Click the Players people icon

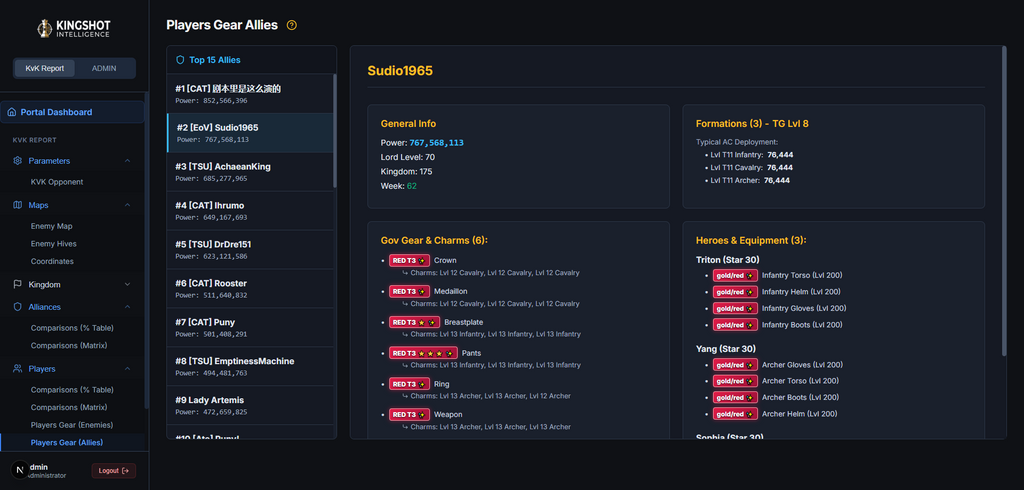18,369
